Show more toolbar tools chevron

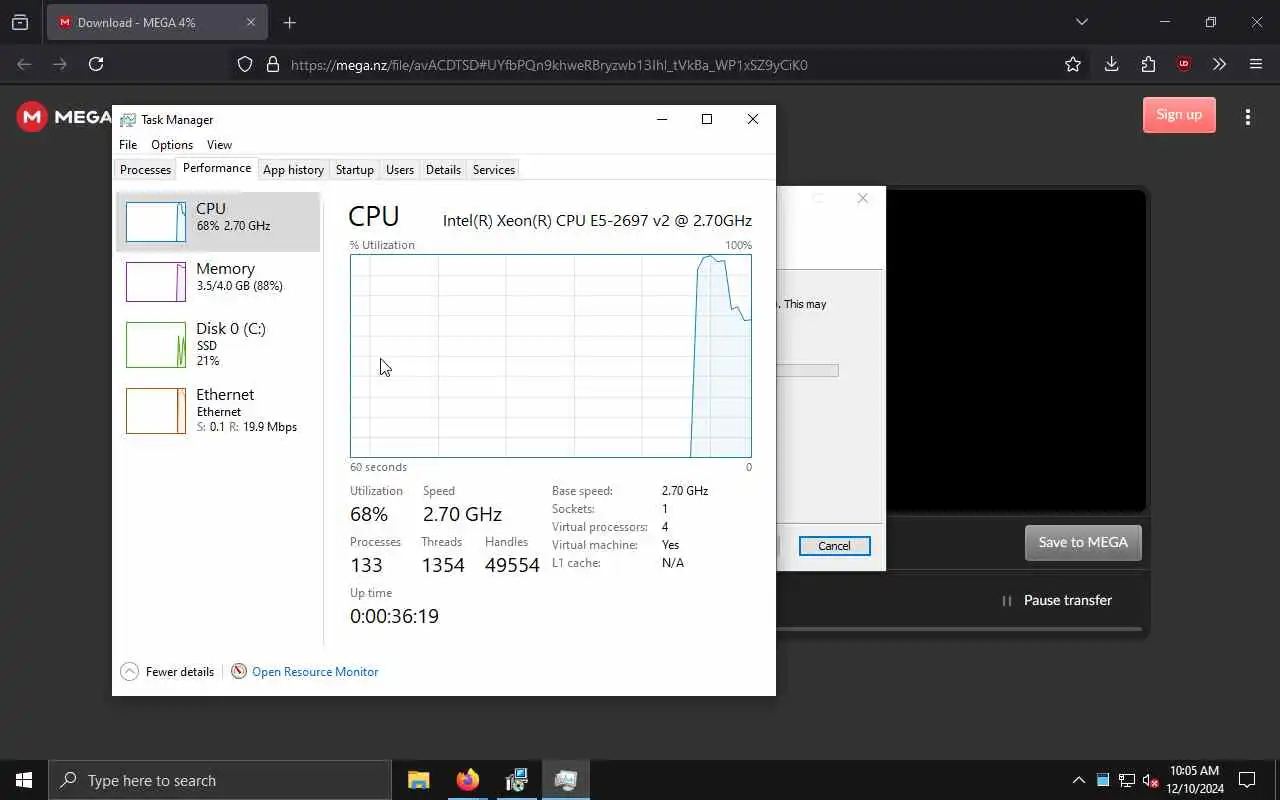1219,64
